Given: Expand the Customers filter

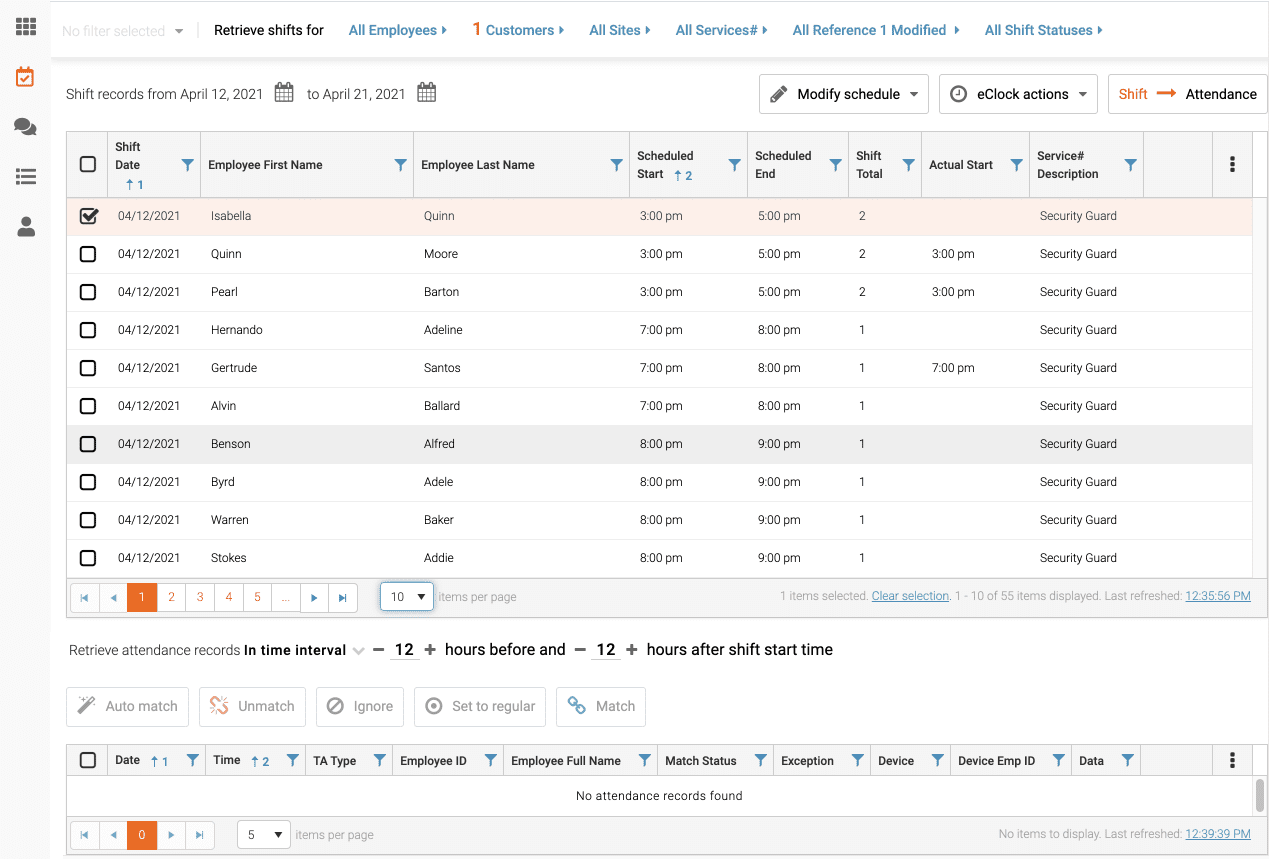Looking at the screenshot, I should pos(519,30).
